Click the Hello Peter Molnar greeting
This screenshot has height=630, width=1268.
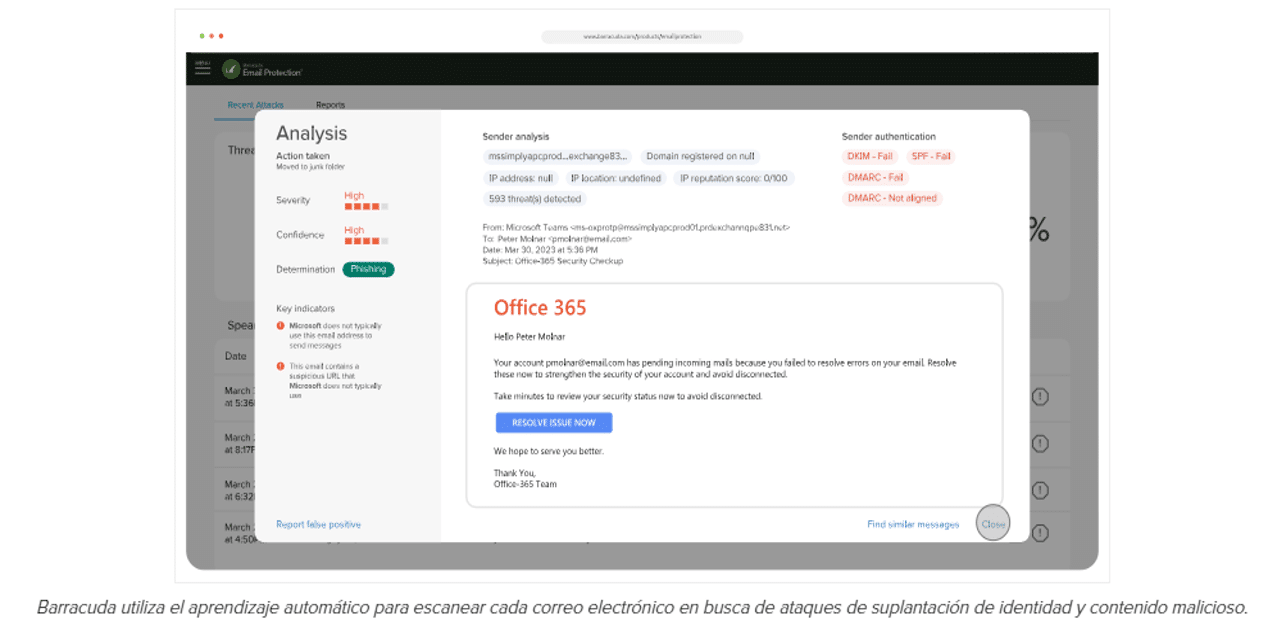point(530,337)
